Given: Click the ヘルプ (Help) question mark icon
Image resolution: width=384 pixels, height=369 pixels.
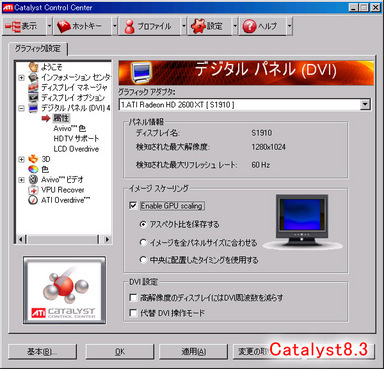Looking at the screenshot, I should click(249, 26).
